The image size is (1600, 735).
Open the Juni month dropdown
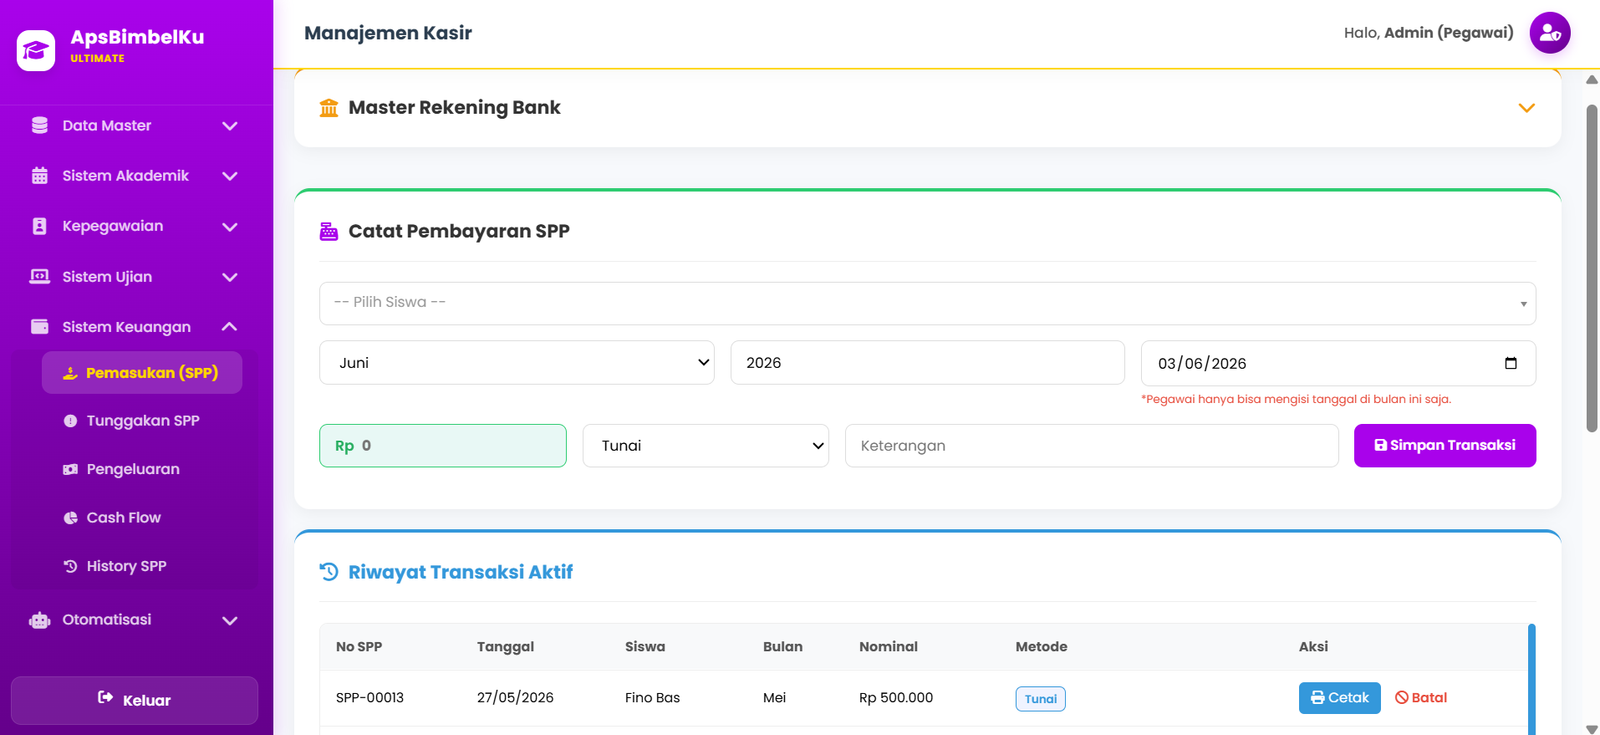(516, 363)
